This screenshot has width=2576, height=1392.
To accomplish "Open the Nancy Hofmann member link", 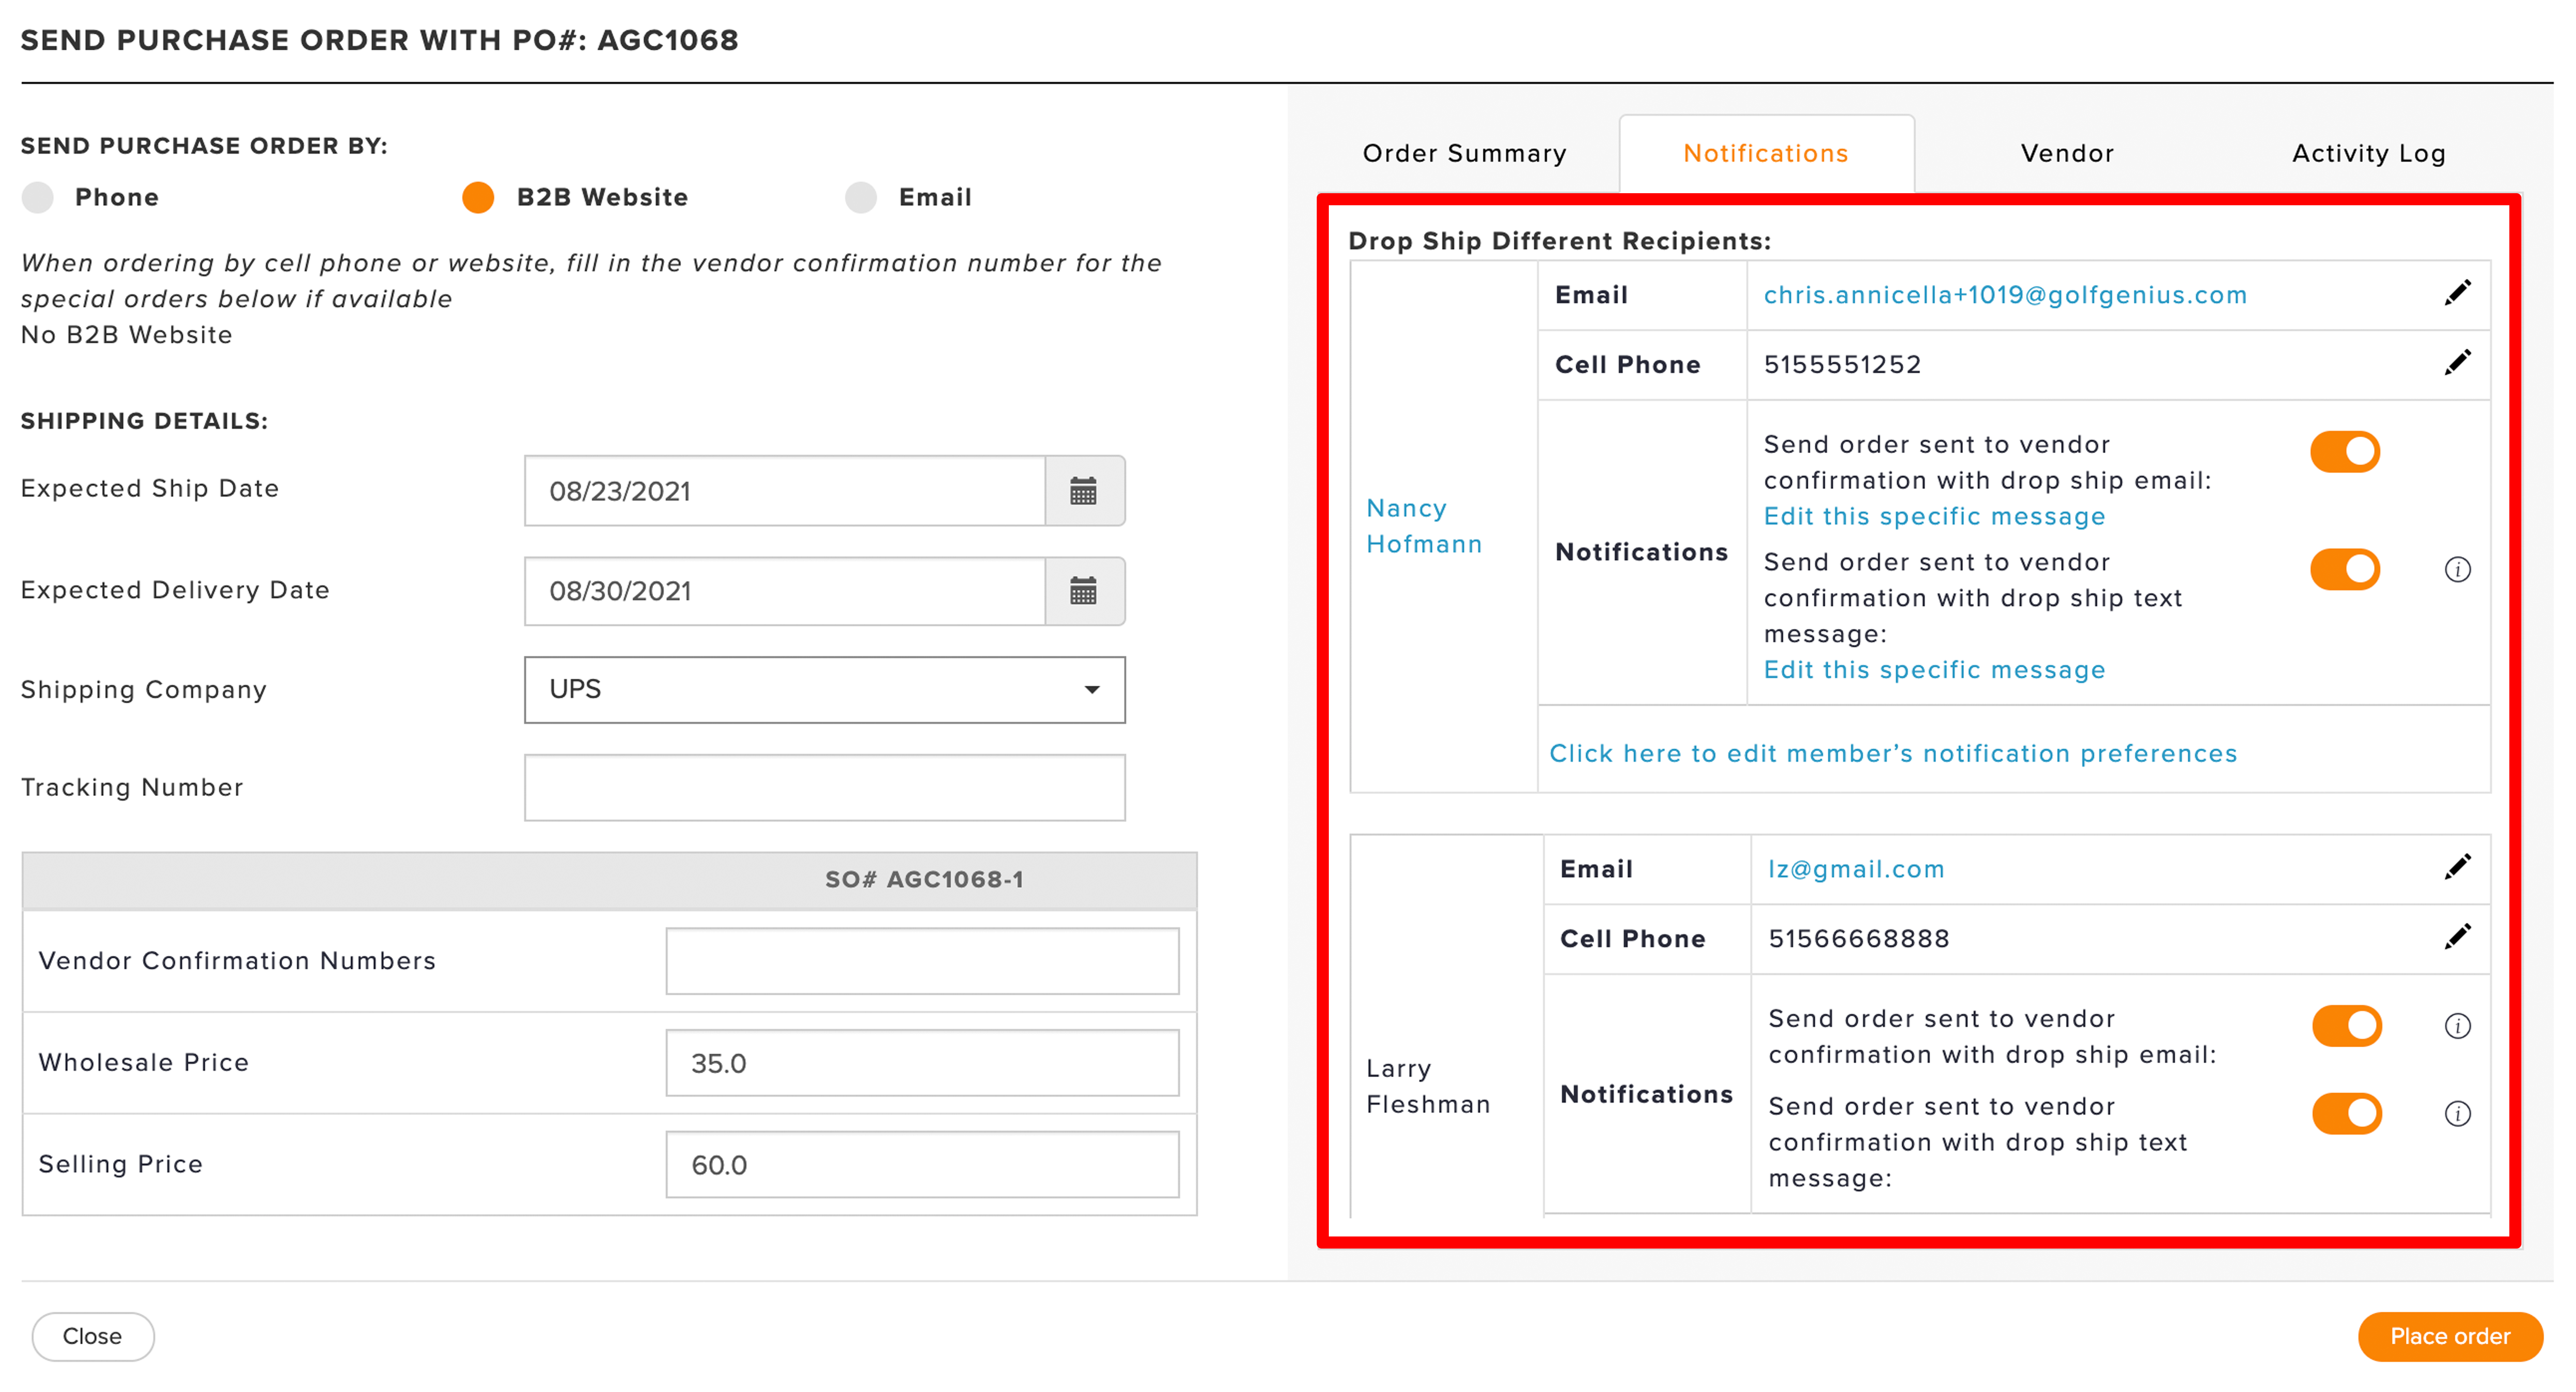I will (x=1424, y=526).
